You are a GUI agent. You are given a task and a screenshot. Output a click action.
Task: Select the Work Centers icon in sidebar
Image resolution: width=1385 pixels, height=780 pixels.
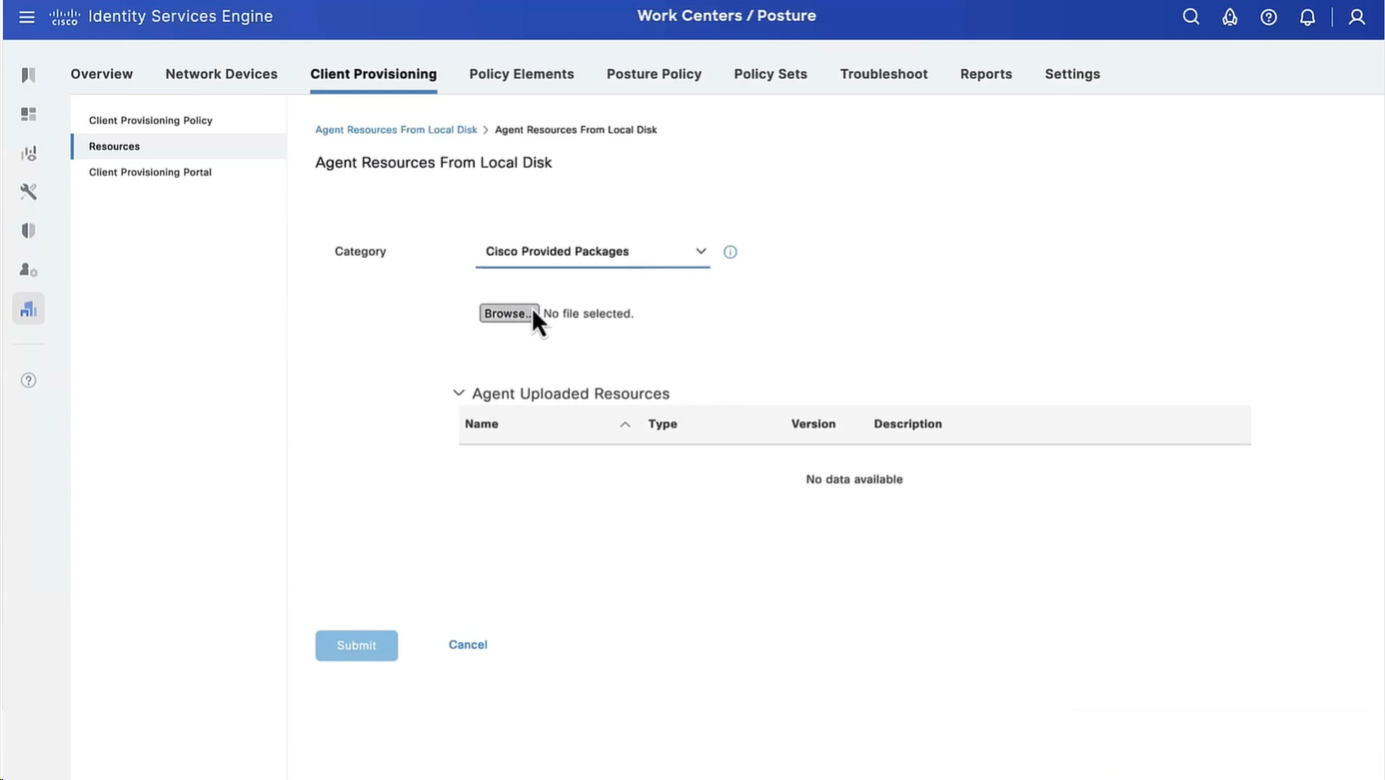click(28, 309)
